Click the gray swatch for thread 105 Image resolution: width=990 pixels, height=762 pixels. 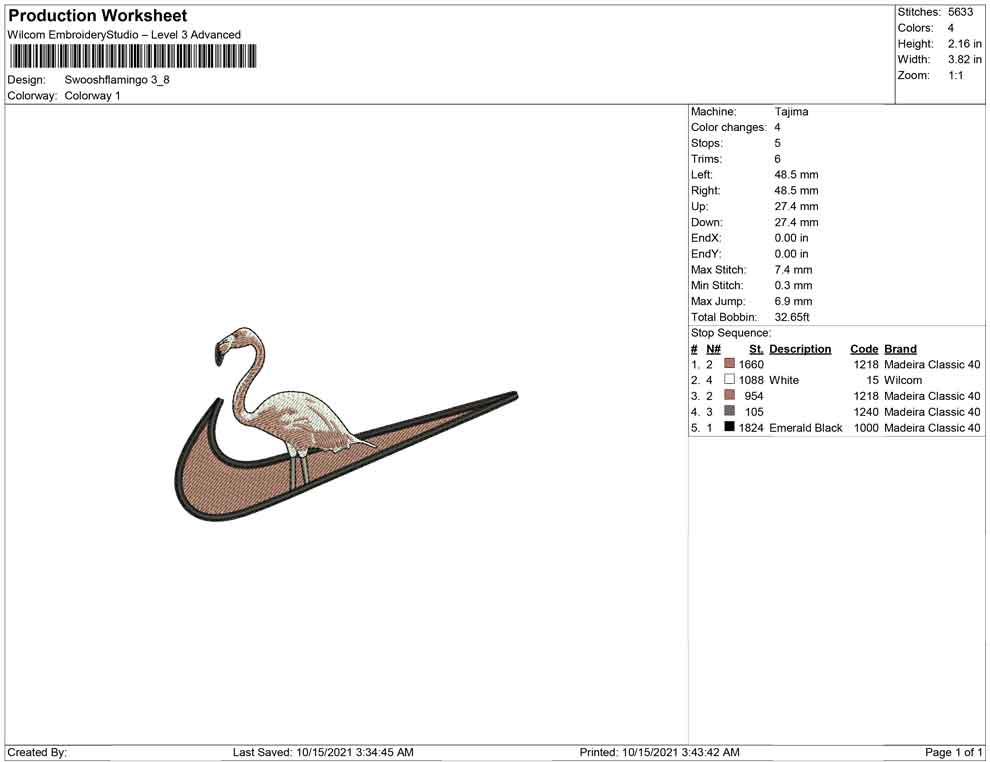pos(729,410)
